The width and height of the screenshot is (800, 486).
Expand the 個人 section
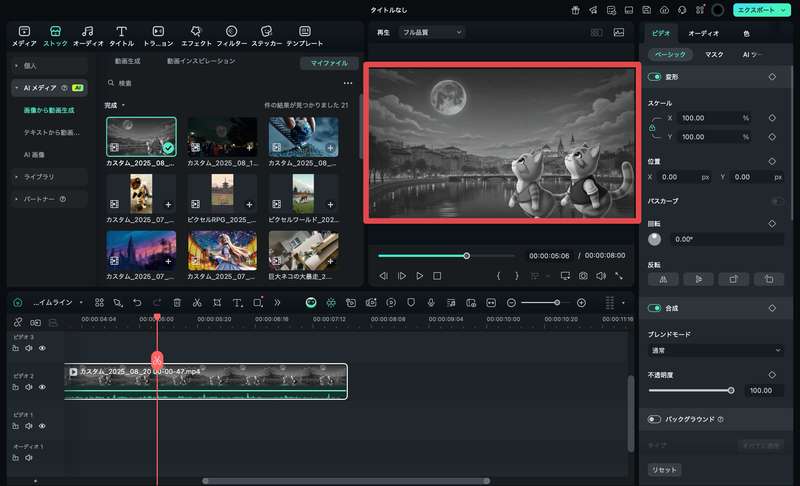coord(49,66)
